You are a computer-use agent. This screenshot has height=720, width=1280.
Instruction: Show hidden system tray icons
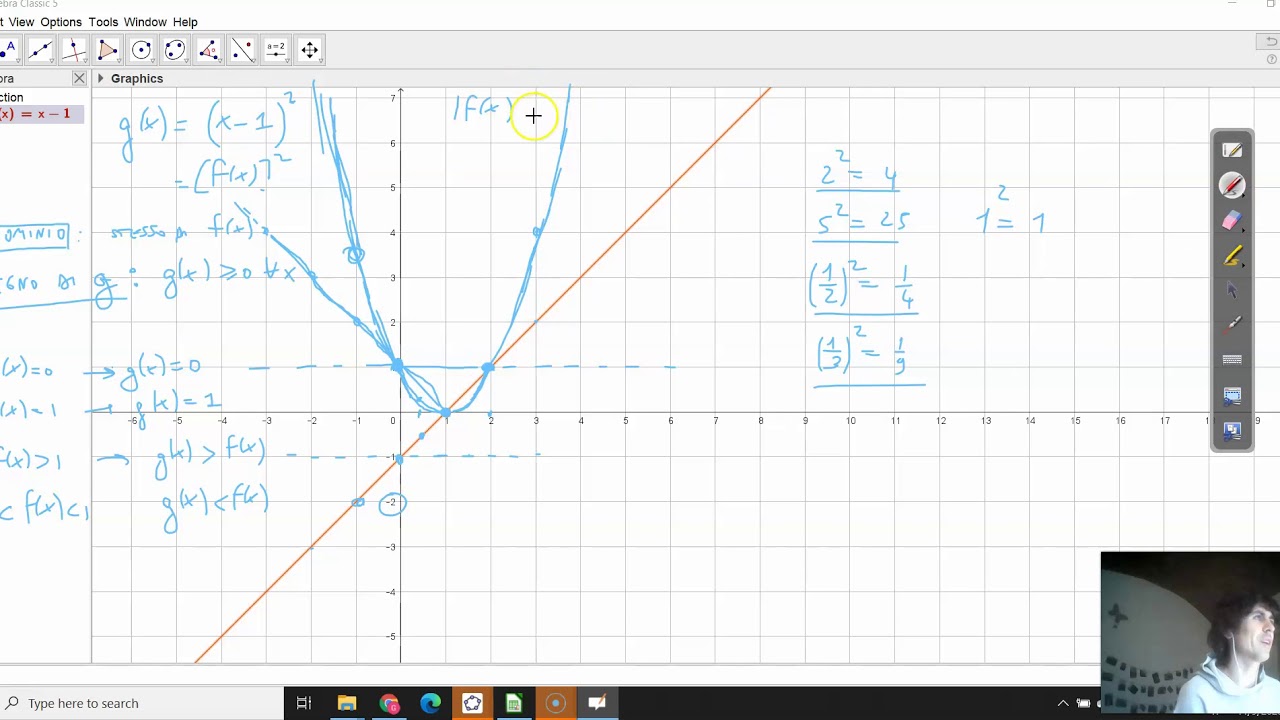(x=1063, y=704)
